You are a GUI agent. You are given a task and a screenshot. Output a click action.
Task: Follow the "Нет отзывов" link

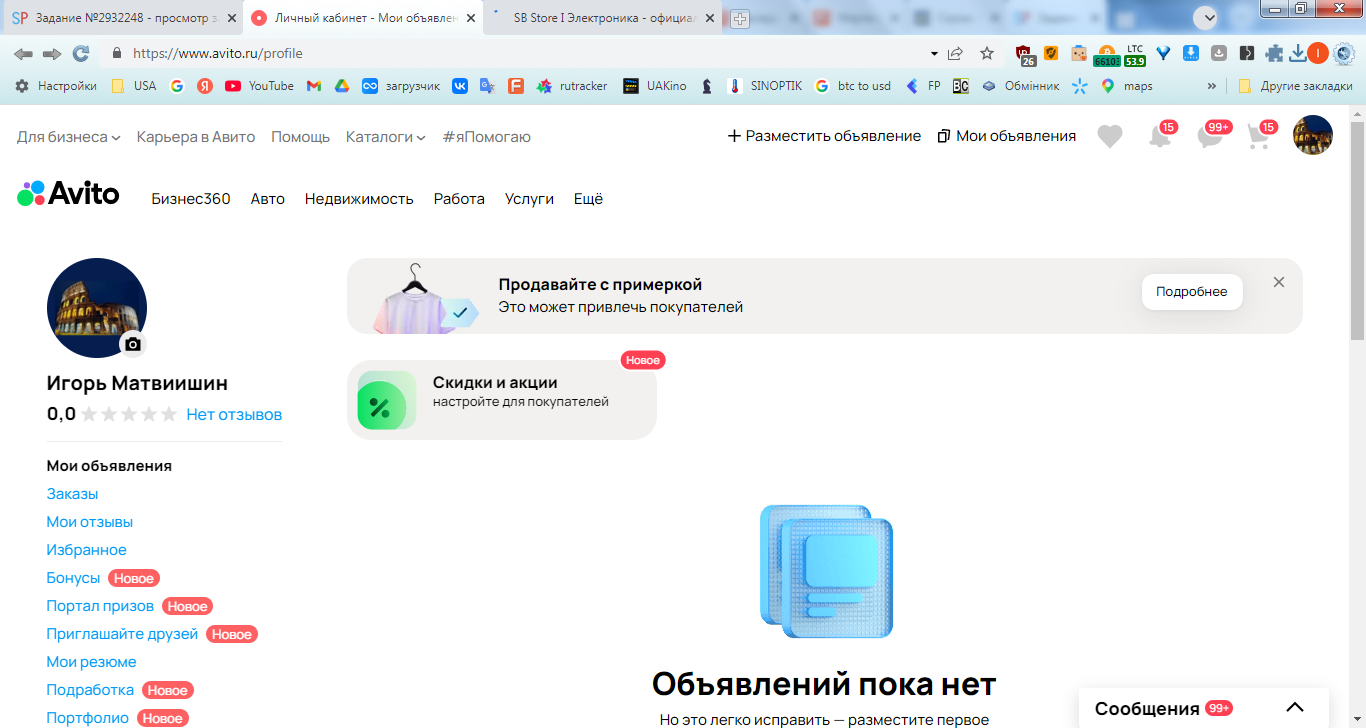pyautogui.click(x=234, y=414)
